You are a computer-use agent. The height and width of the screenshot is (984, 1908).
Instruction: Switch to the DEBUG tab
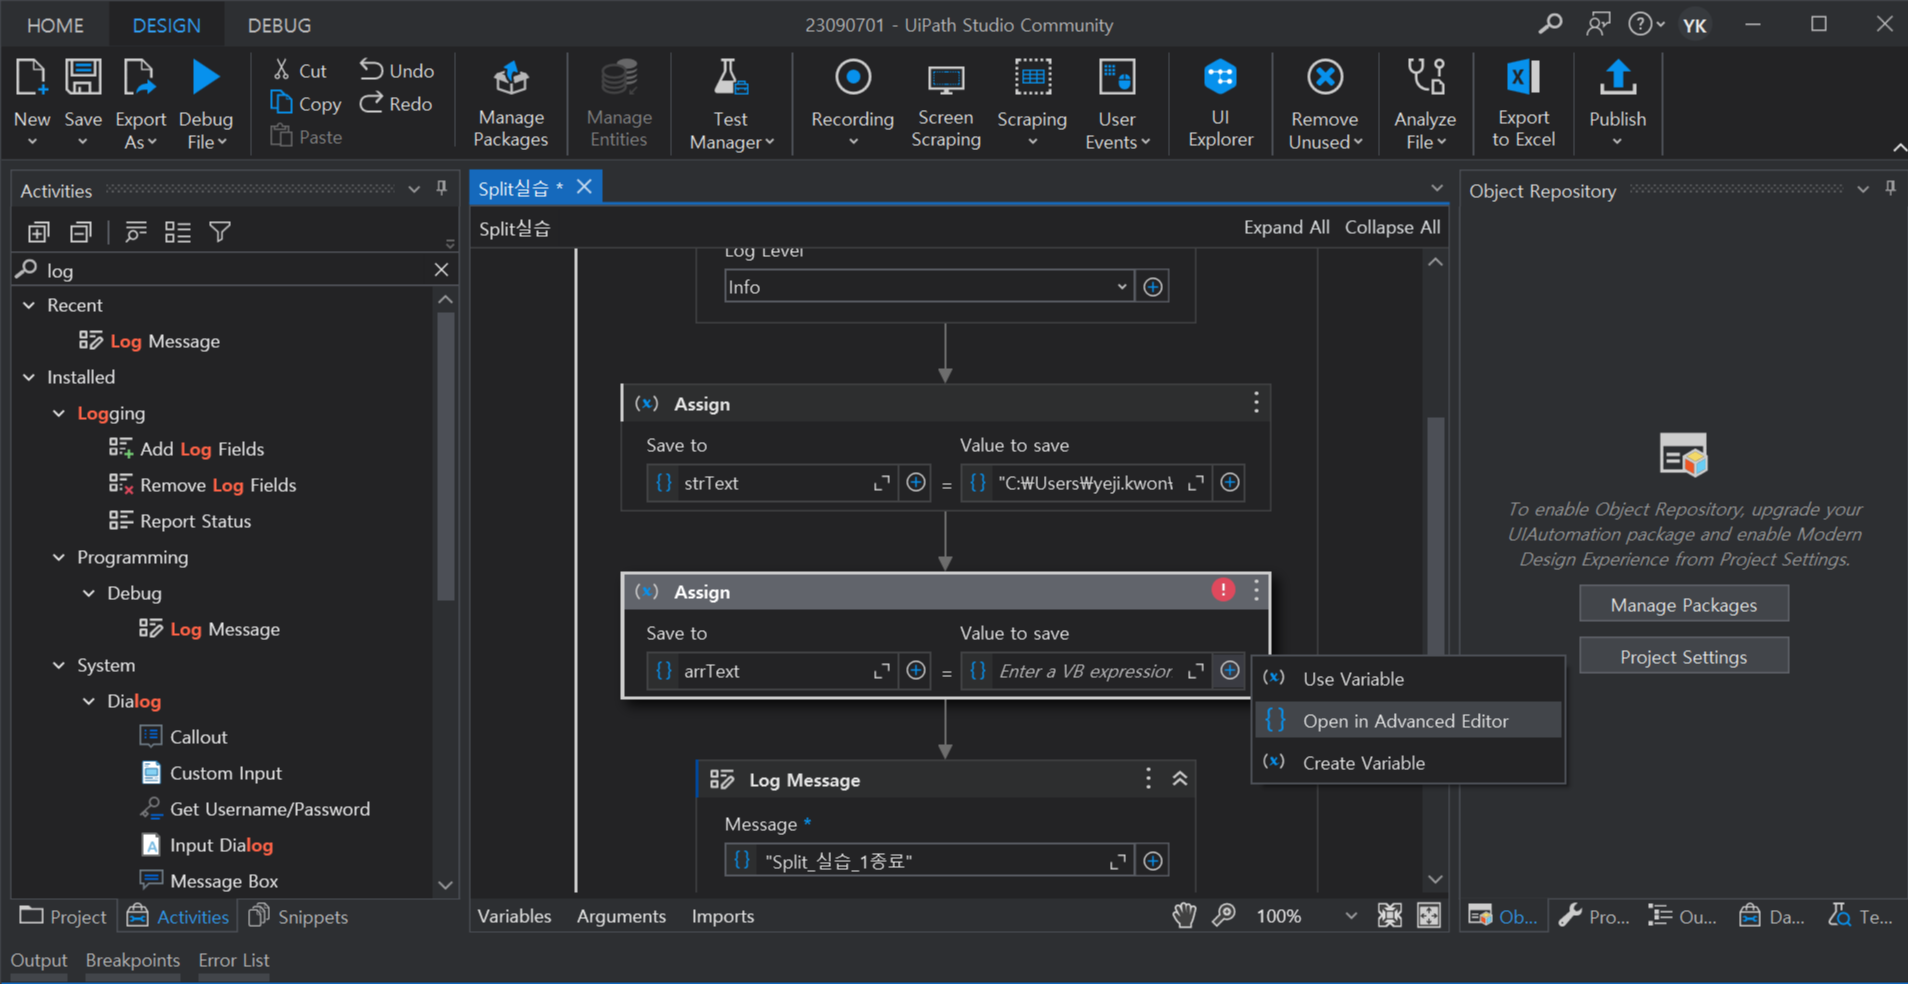click(x=279, y=25)
